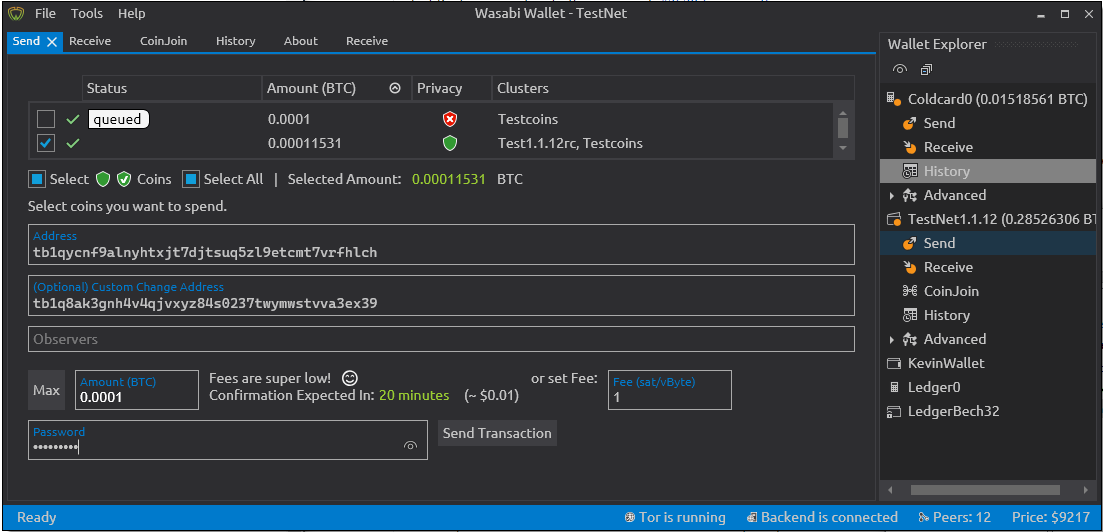Click the plain green shield icon beside Select
This screenshot has width=1103, height=532.
[x=103, y=179]
